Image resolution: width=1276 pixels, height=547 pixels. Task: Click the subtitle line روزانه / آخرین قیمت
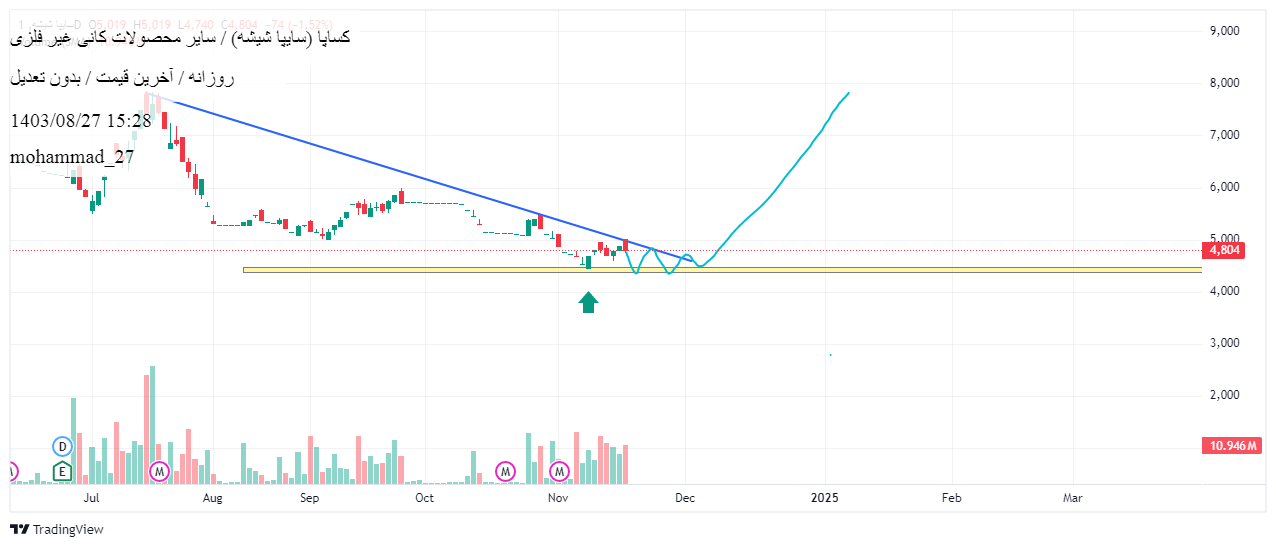pos(123,77)
